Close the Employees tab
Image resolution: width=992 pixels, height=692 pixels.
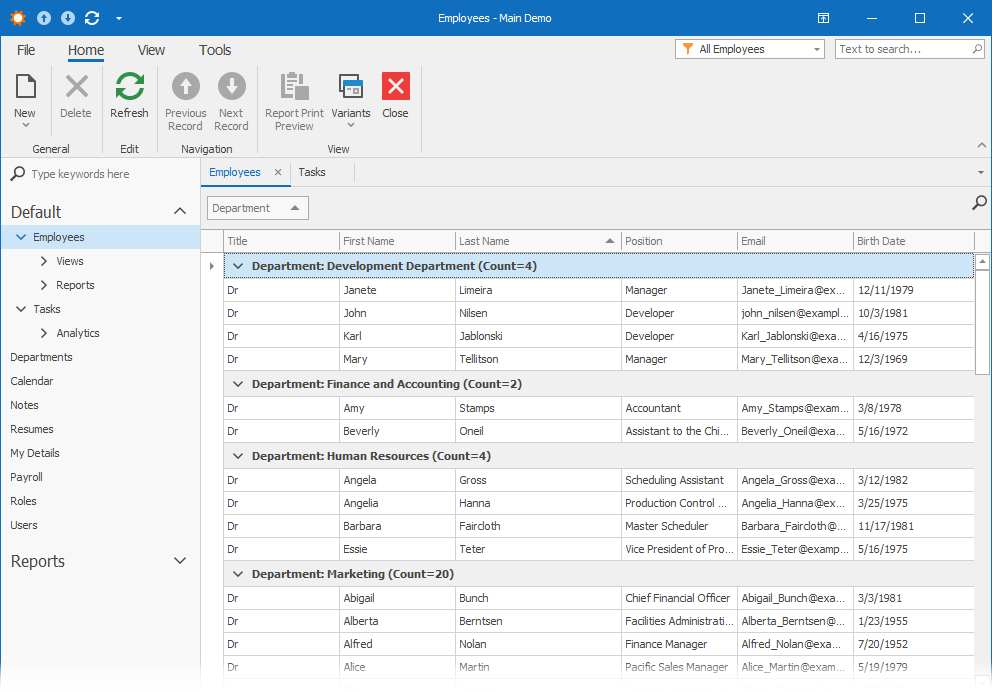coord(278,172)
